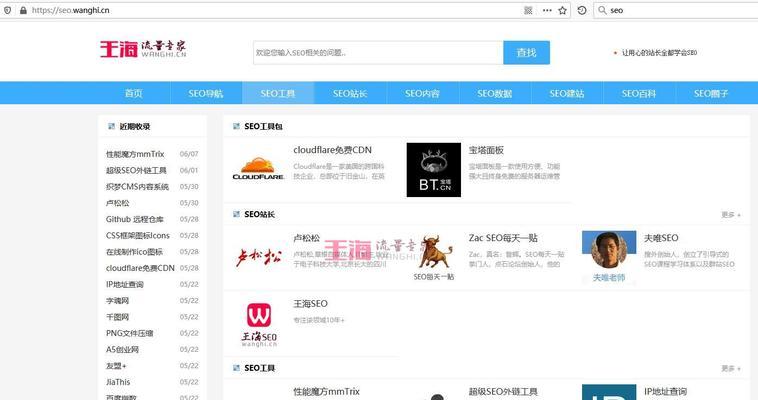
Task: Open the 卢松松 logo image
Action: click(x=259, y=257)
